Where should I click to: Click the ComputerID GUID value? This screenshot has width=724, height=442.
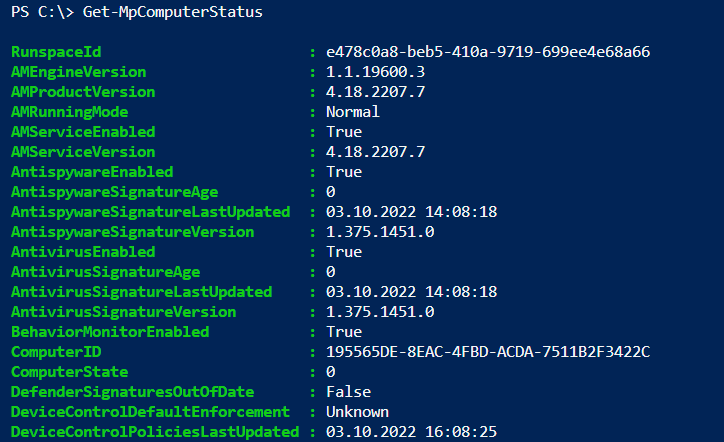pos(487,352)
